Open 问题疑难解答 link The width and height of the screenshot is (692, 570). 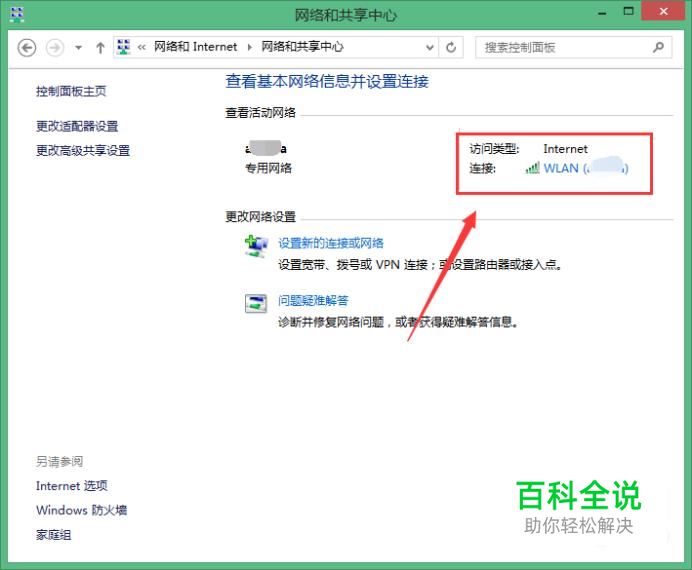click(313, 300)
